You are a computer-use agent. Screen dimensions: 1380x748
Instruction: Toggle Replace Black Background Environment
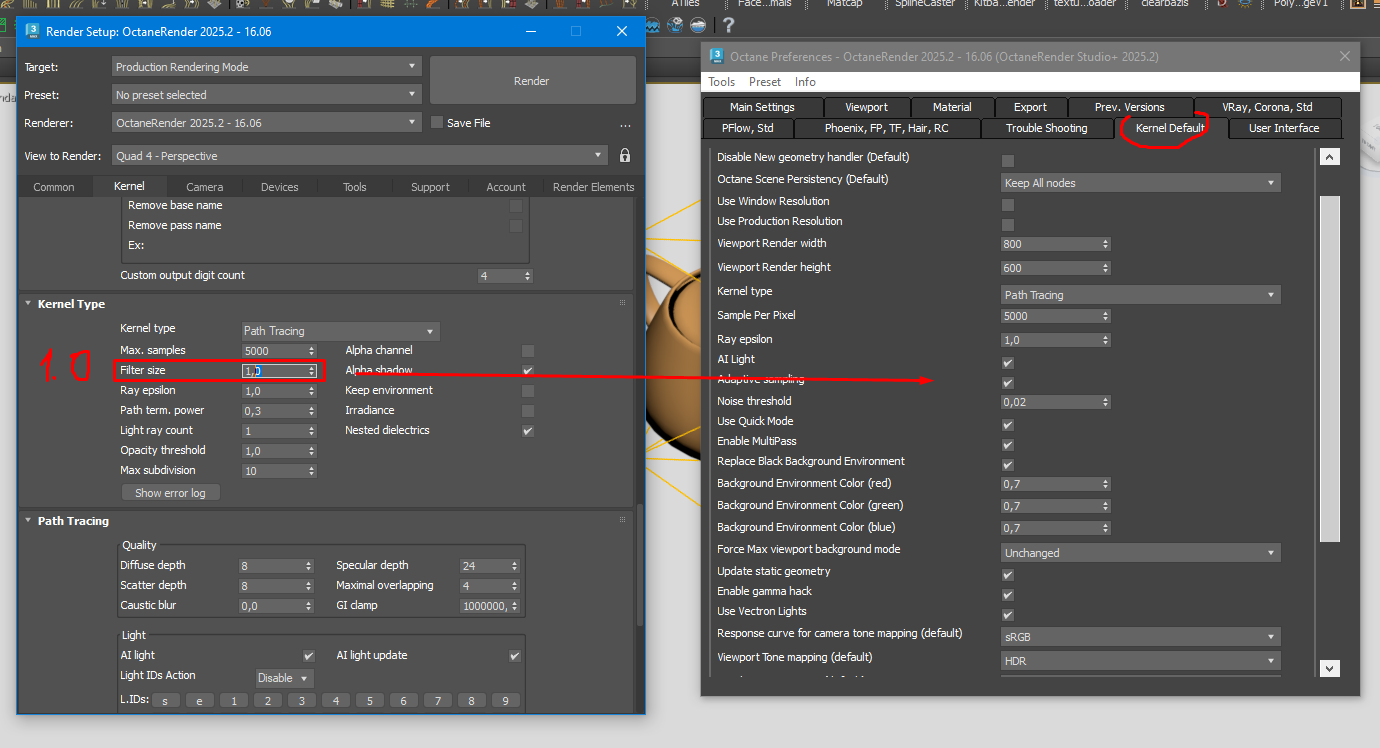tap(1008, 465)
